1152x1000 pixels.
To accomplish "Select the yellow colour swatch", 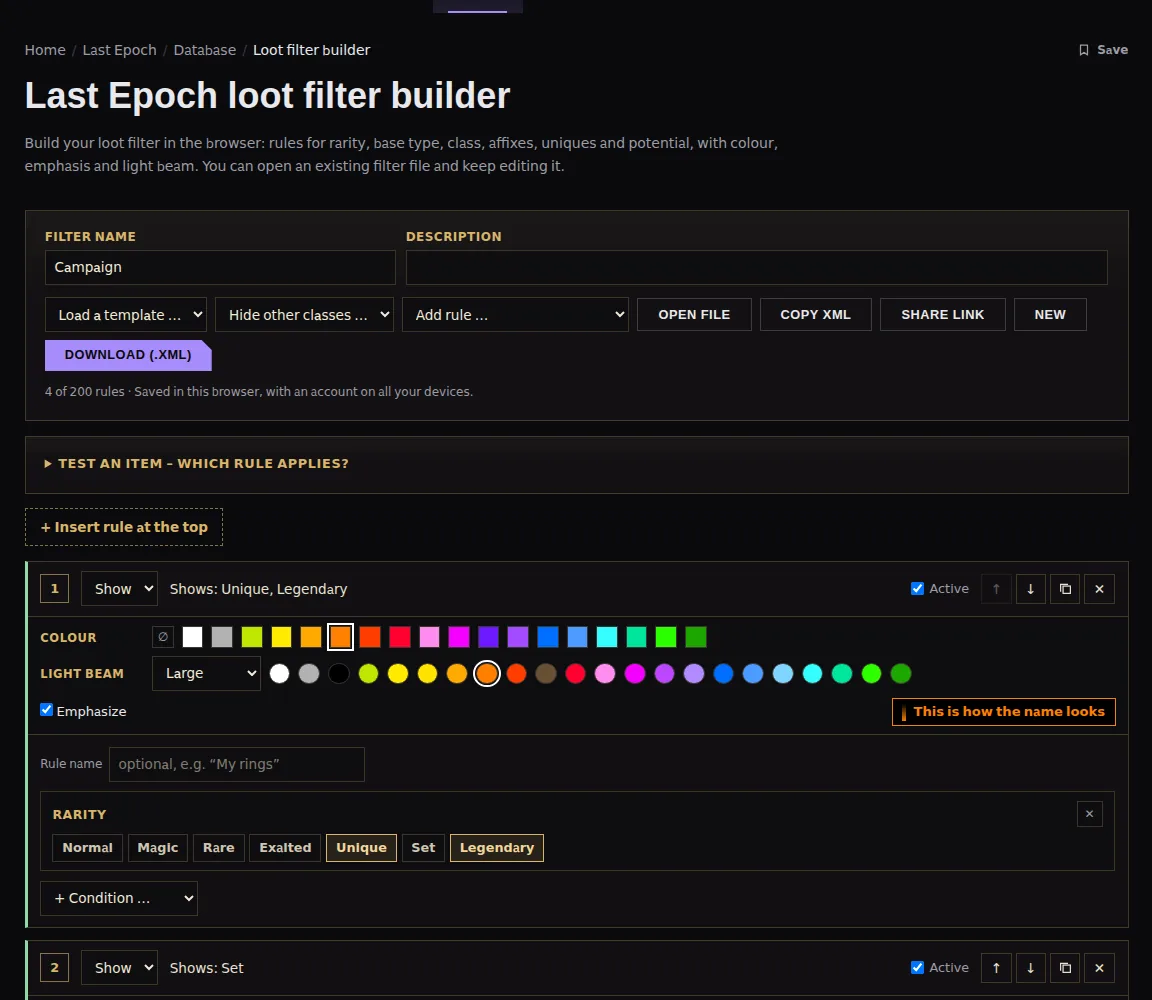I will point(281,636).
